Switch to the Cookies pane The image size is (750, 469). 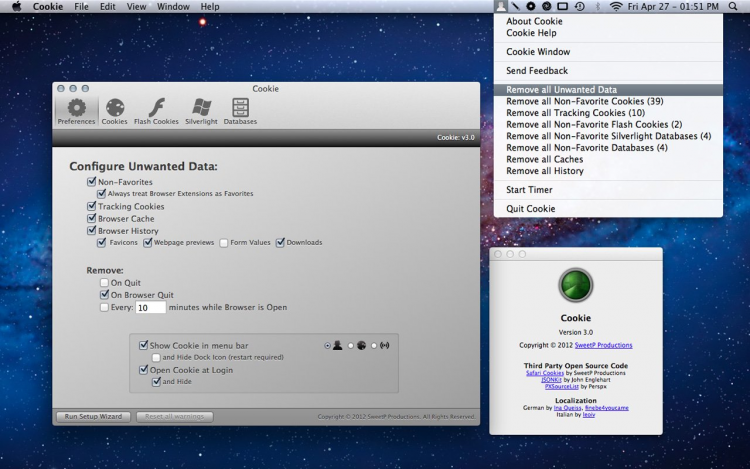114,111
